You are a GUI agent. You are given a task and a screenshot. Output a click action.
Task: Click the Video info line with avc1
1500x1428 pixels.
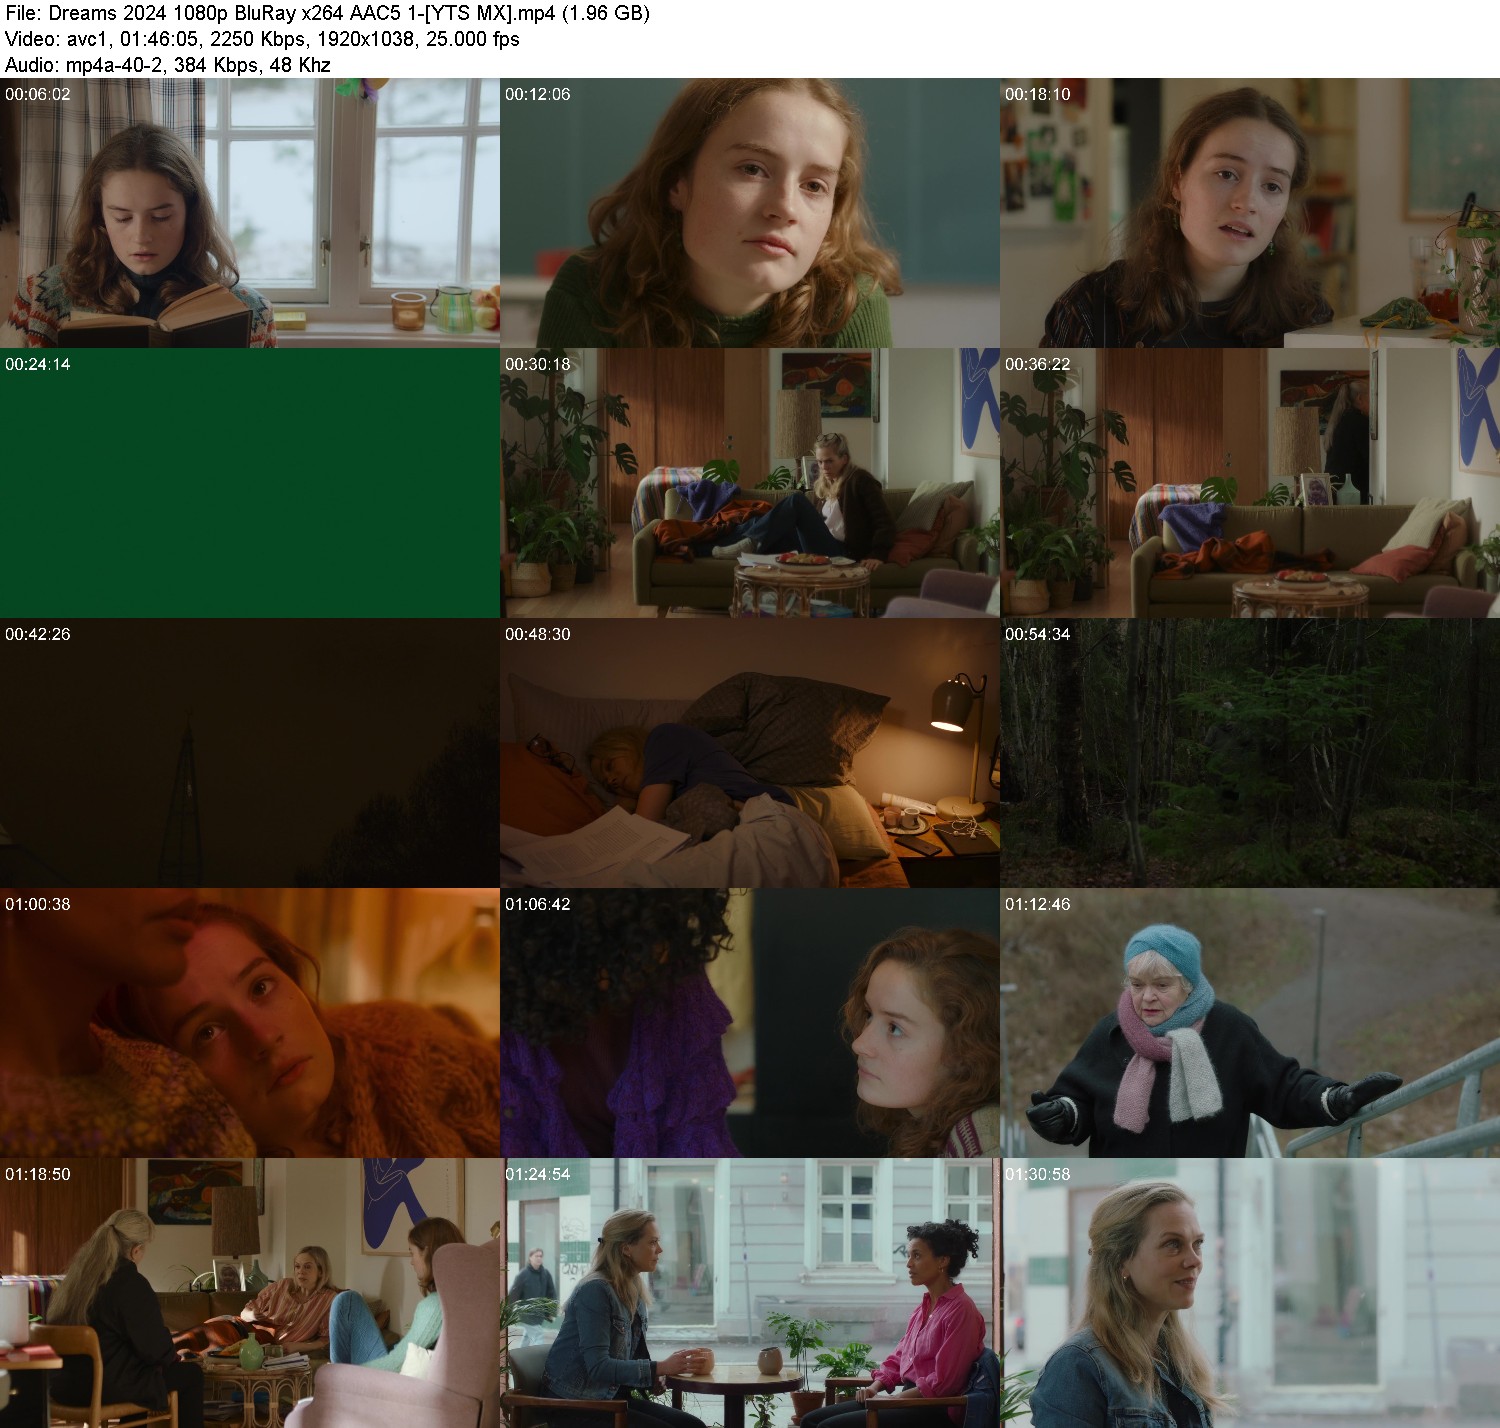[262, 39]
